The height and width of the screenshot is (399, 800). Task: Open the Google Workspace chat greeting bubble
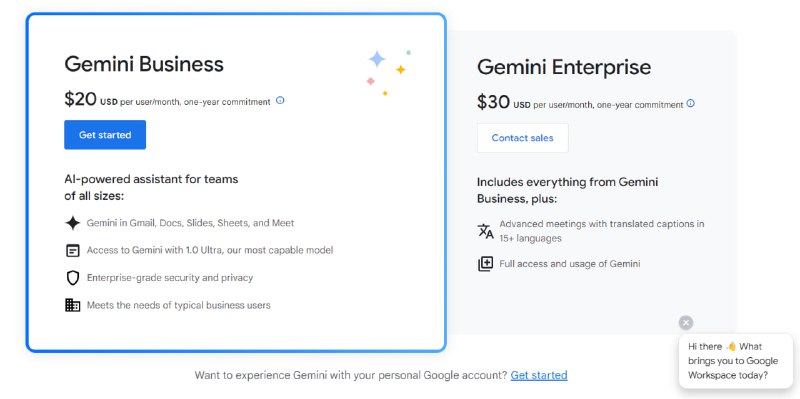click(736, 361)
